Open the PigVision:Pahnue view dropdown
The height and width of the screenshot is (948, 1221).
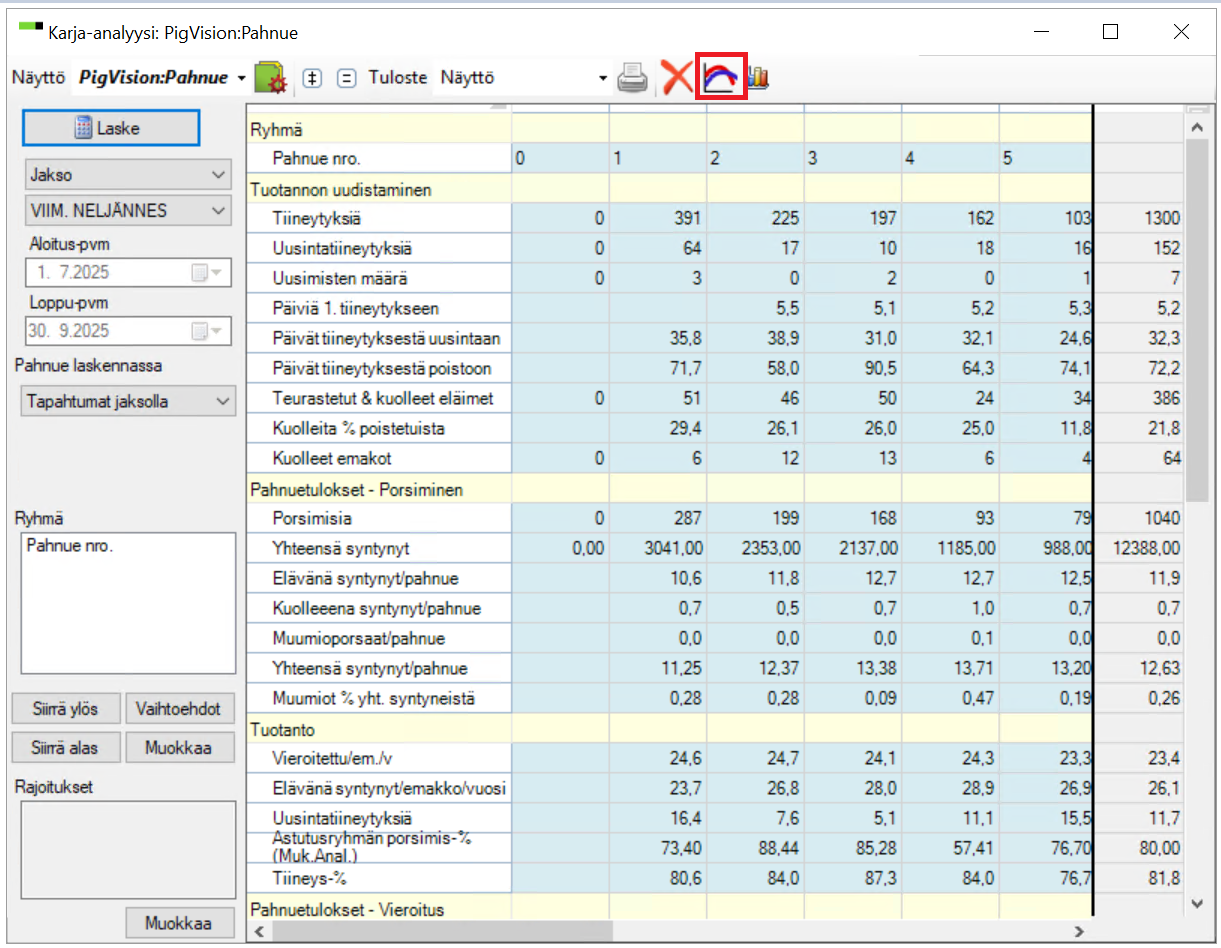point(241,78)
